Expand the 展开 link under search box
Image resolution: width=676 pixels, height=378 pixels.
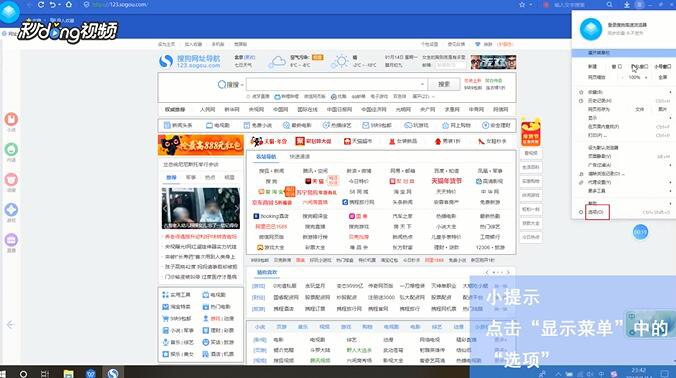[423, 97]
